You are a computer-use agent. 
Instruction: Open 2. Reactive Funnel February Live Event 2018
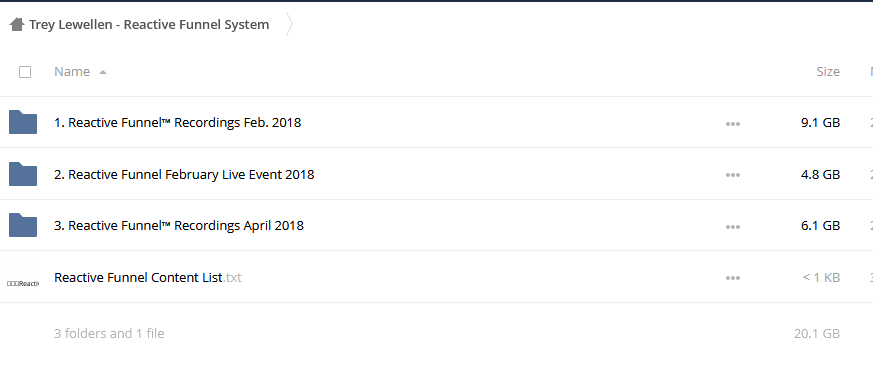(x=184, y=174)
